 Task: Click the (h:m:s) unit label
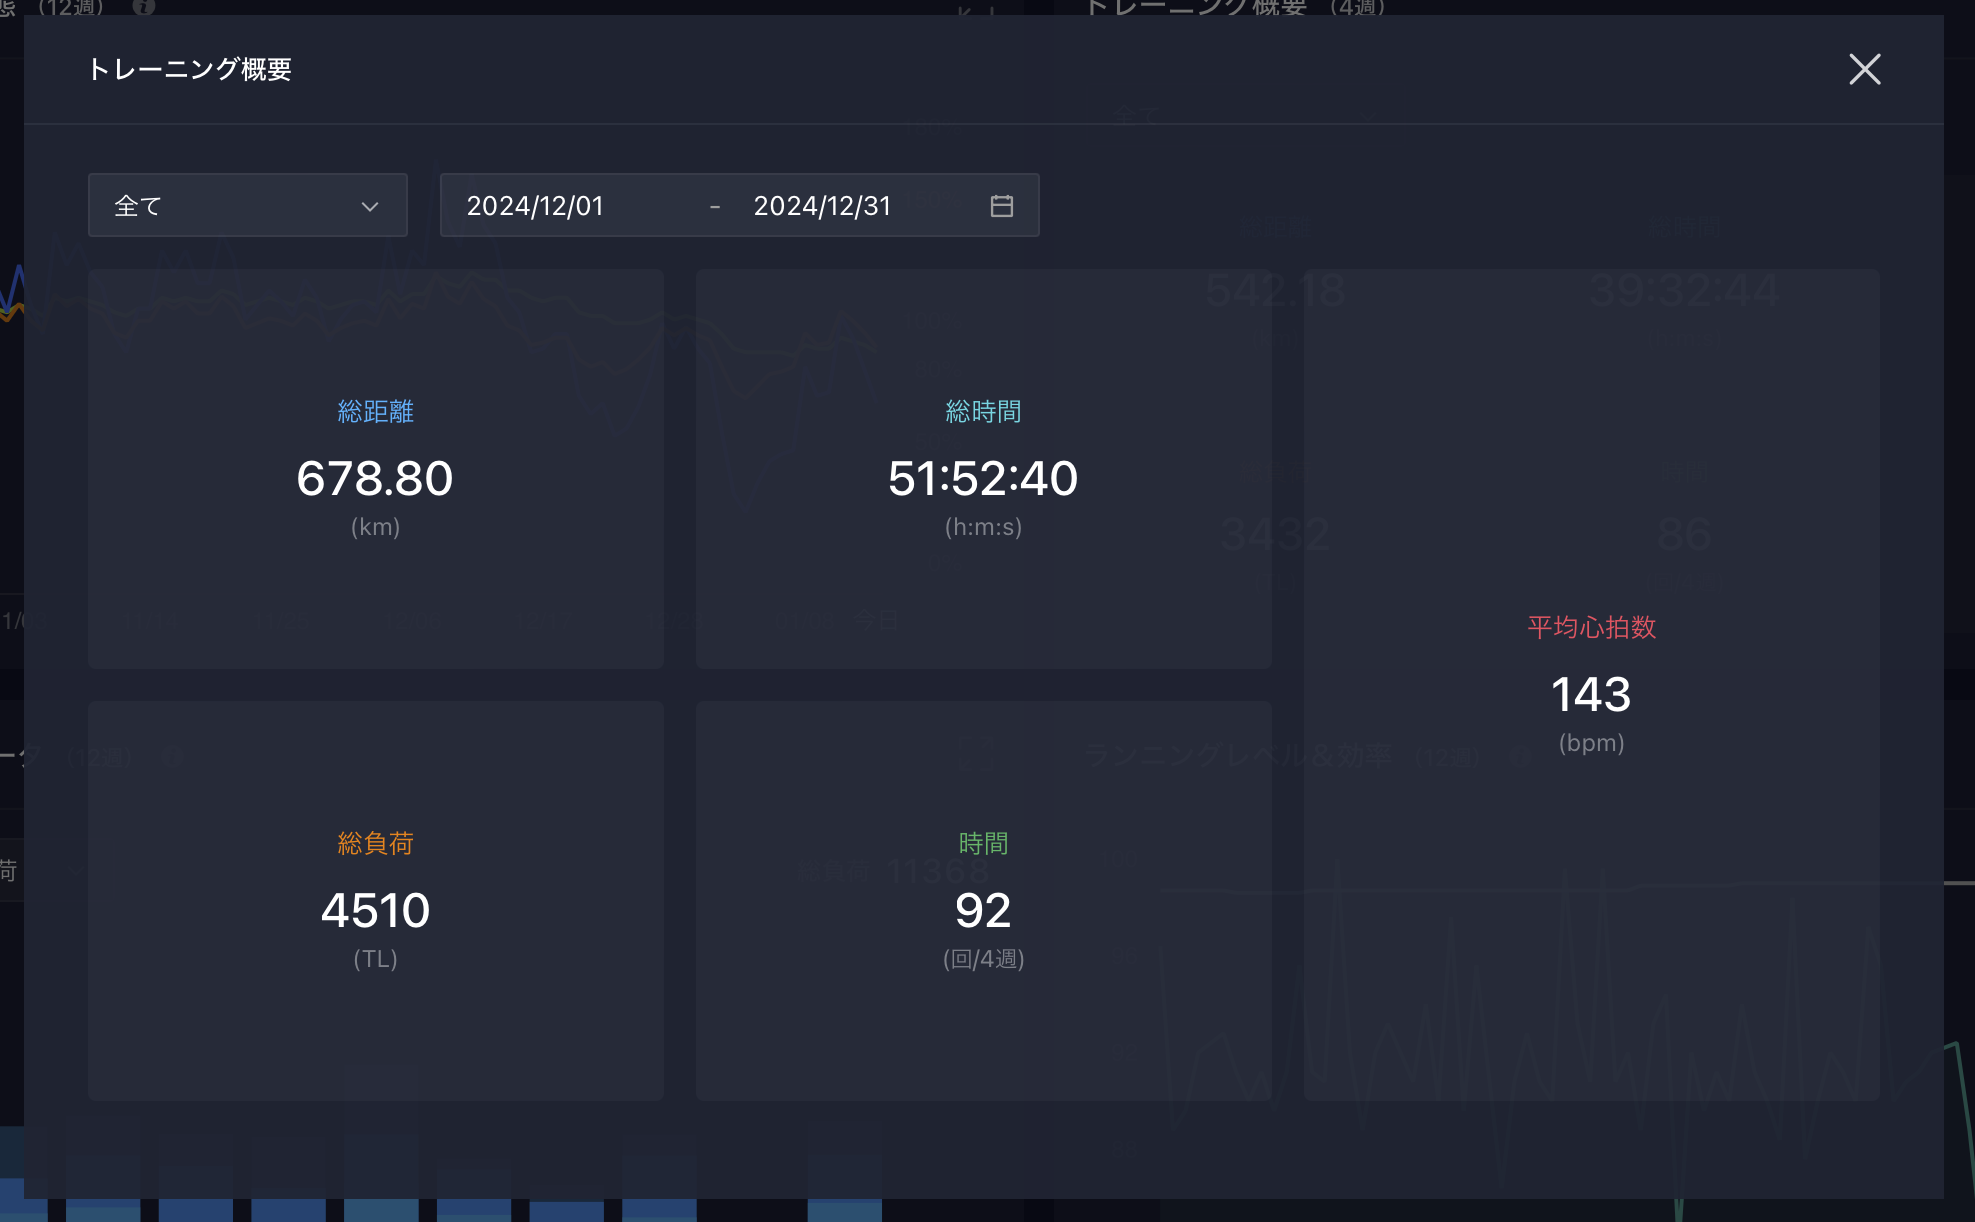pyautogui.click(x=983, y=527)
